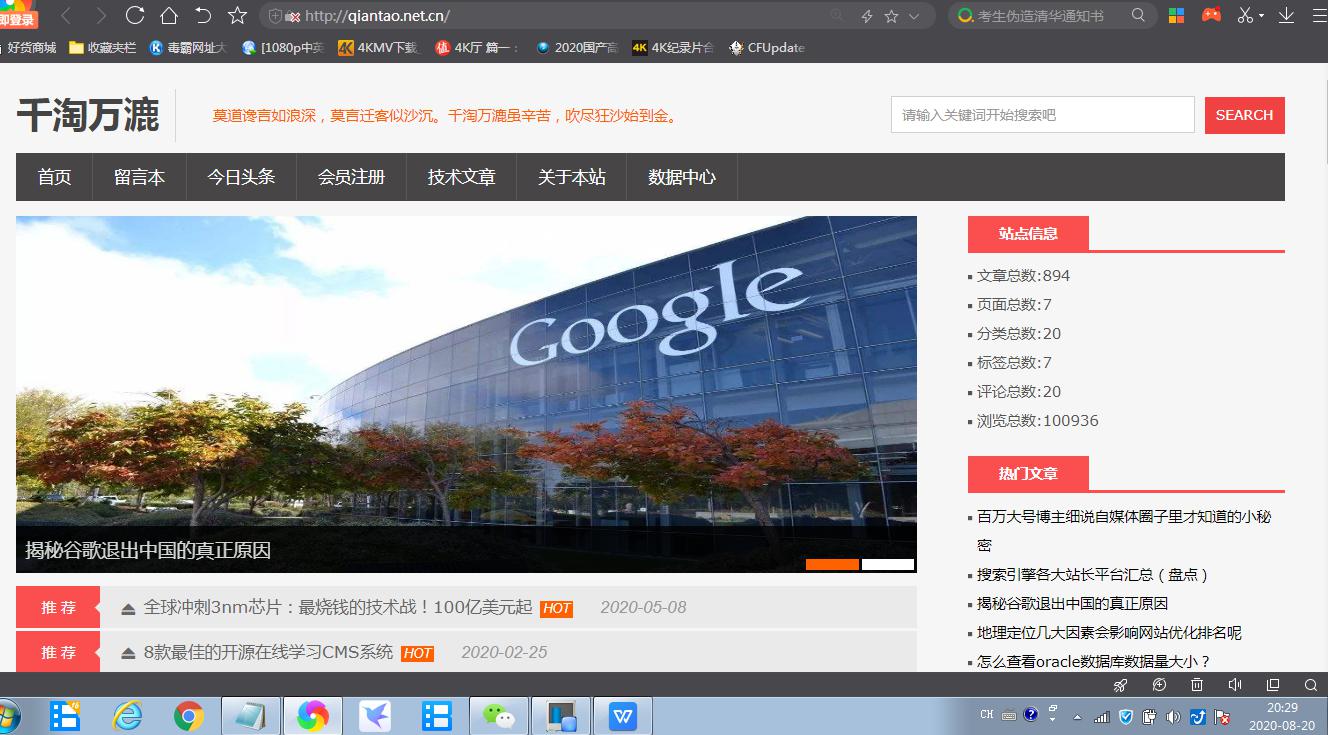
Task: Select the orange slider indicator on banner
Action: [x=832, y=565]
